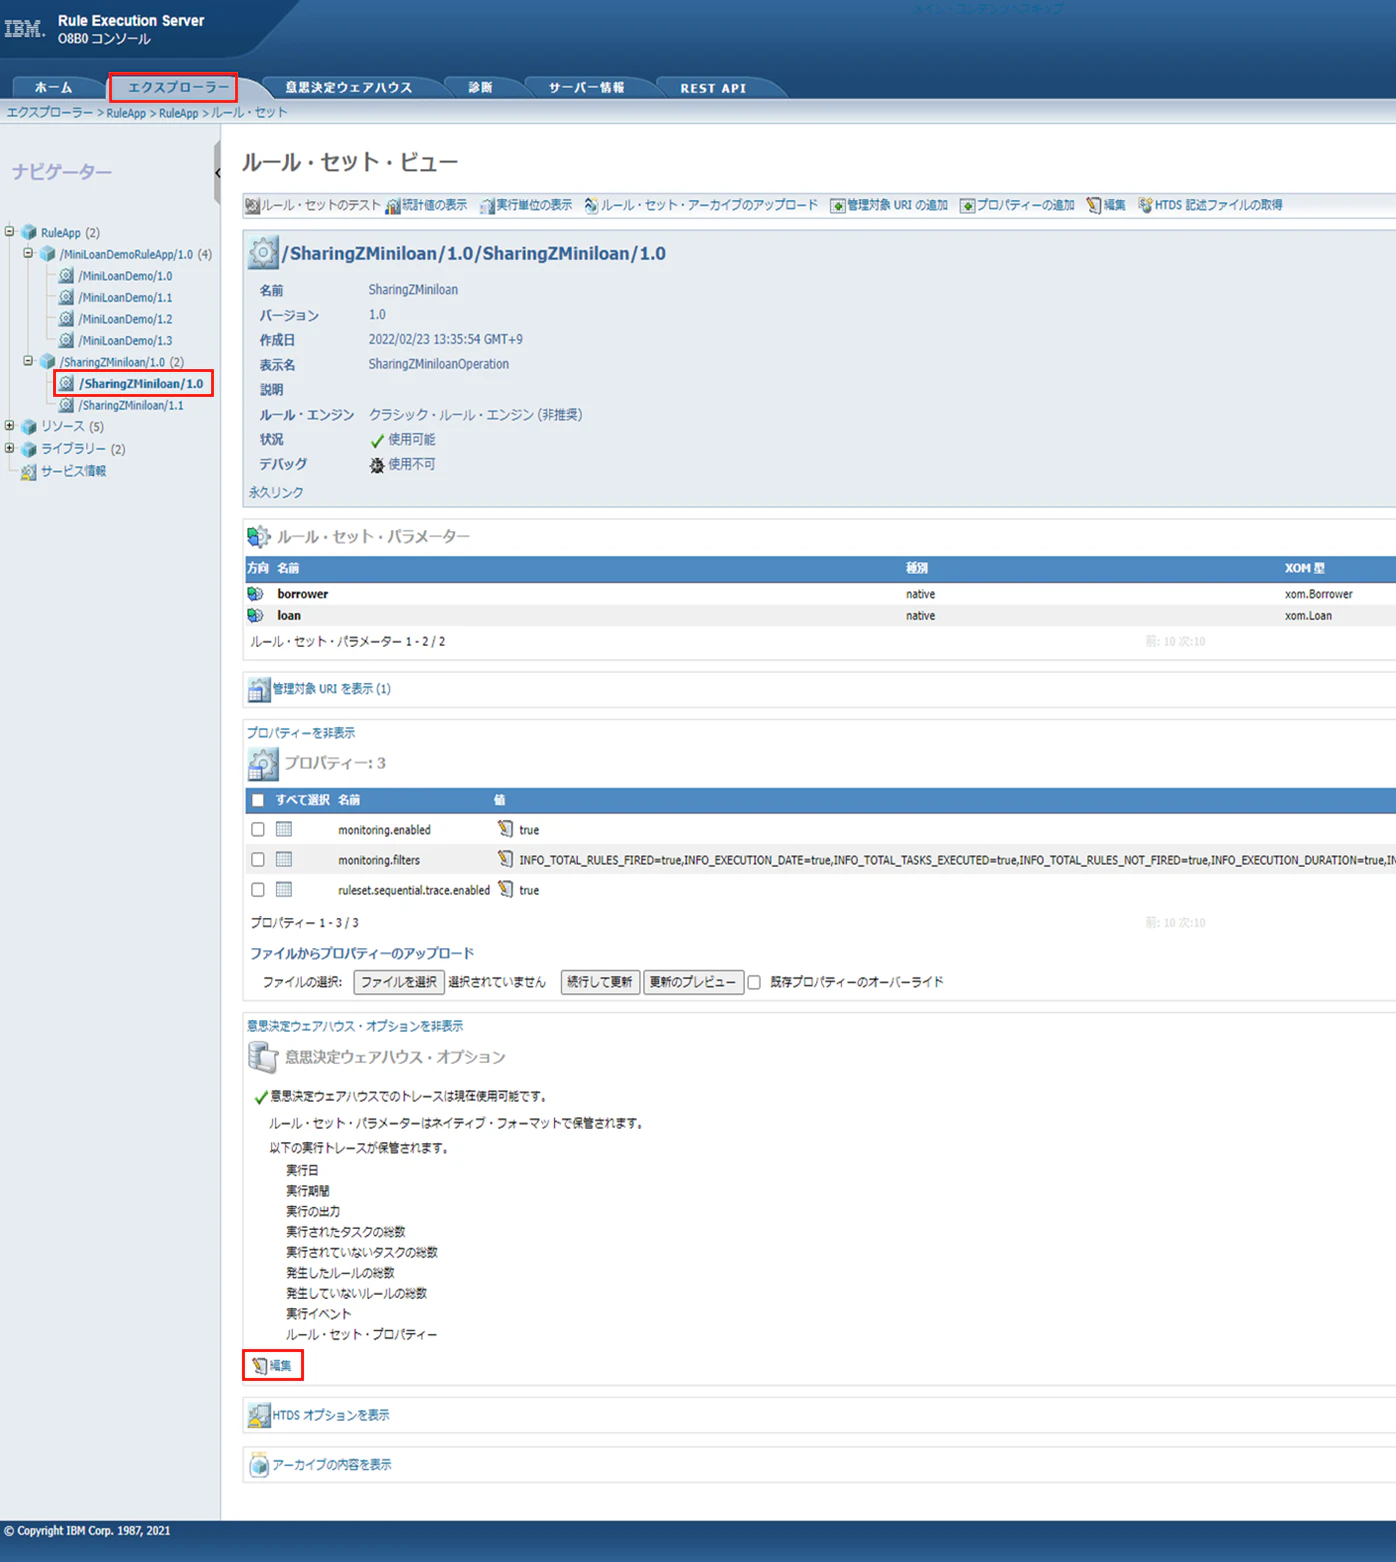1396x1562 pixels.
Task: Show HTDS options via HTDS オプションを表示
Action: coord(331,1415)
